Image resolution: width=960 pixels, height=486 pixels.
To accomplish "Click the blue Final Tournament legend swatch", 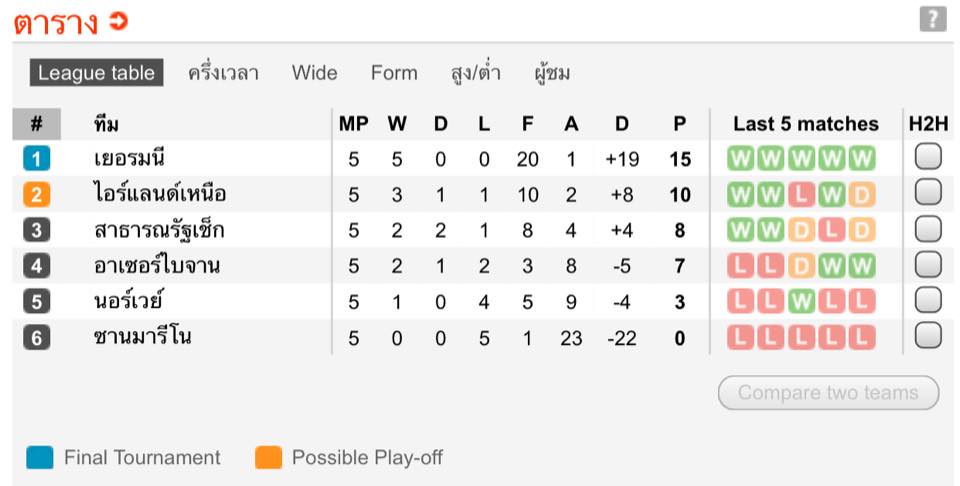I will point(41,458).
